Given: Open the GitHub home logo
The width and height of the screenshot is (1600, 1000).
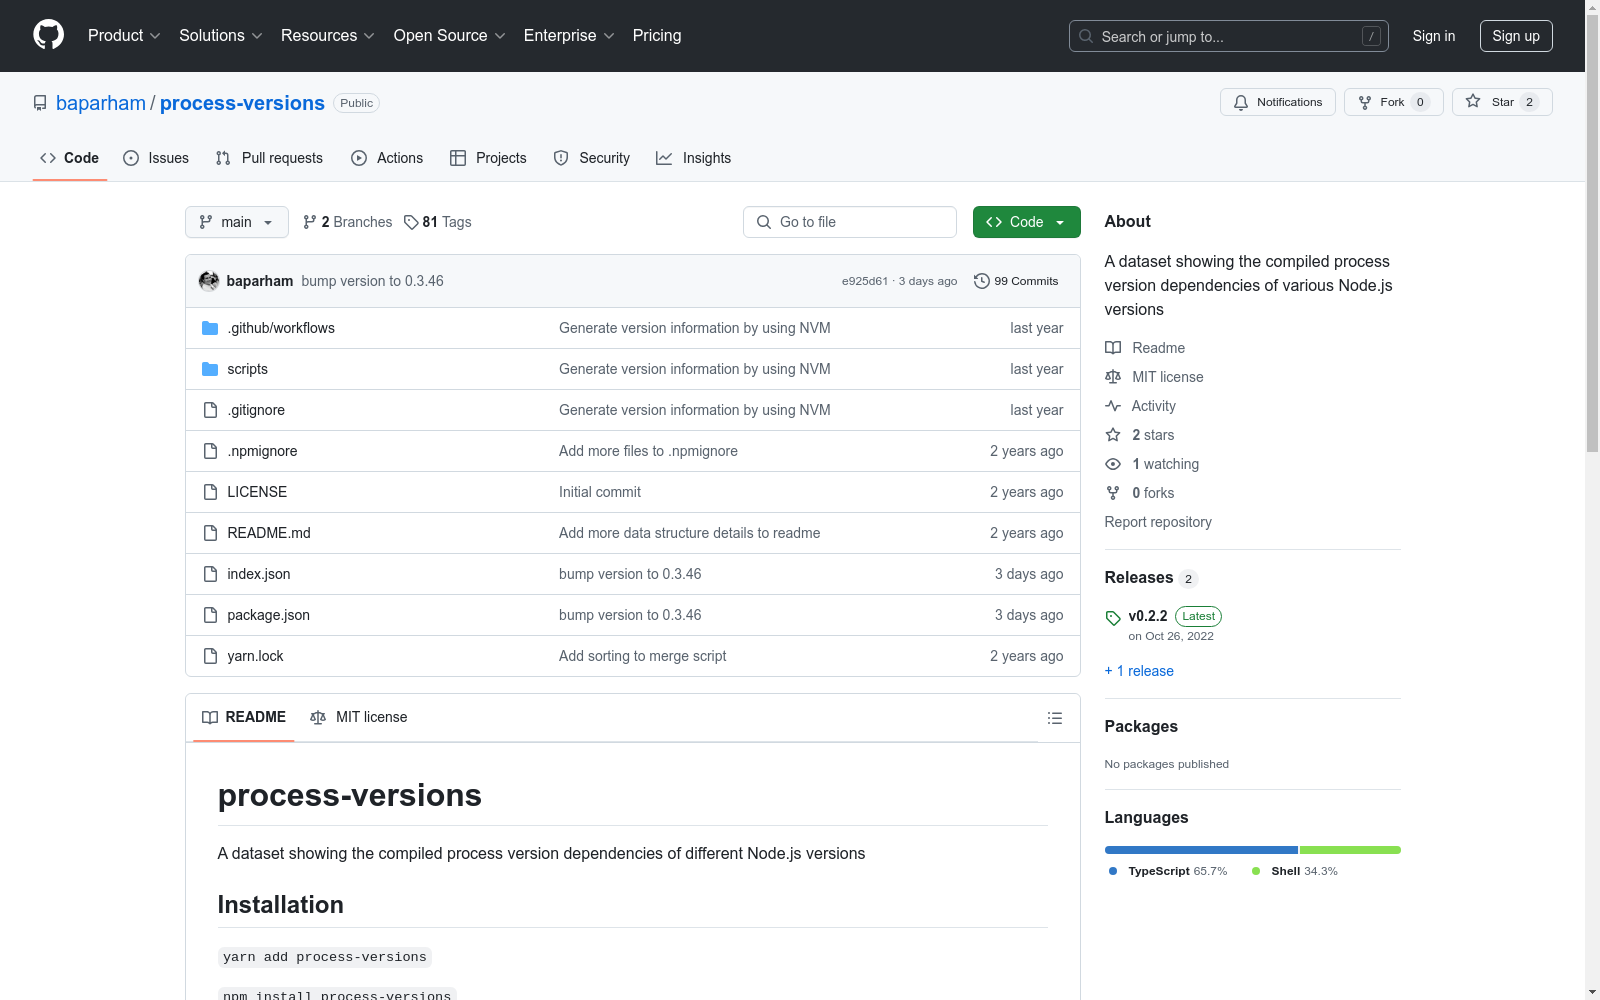Looking at the screenshot, I should pyautogui.click(x=48, y=35).
